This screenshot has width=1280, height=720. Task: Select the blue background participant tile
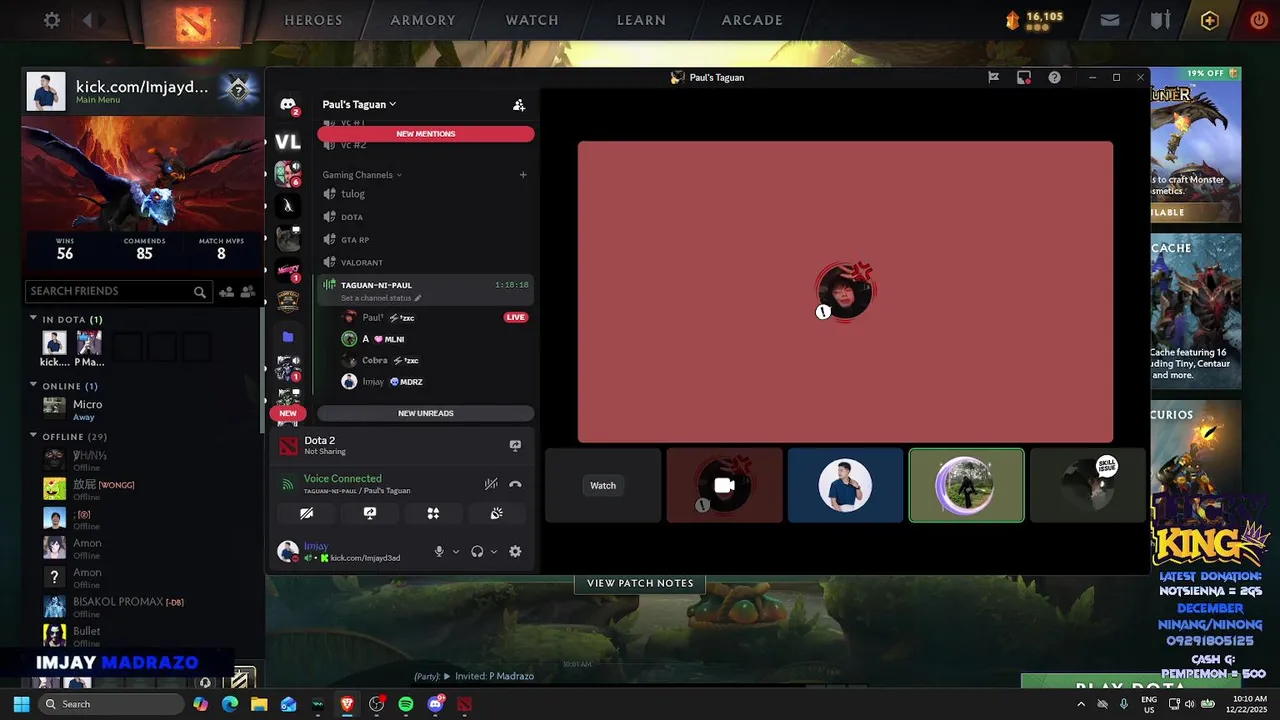(x=845, y=485)
